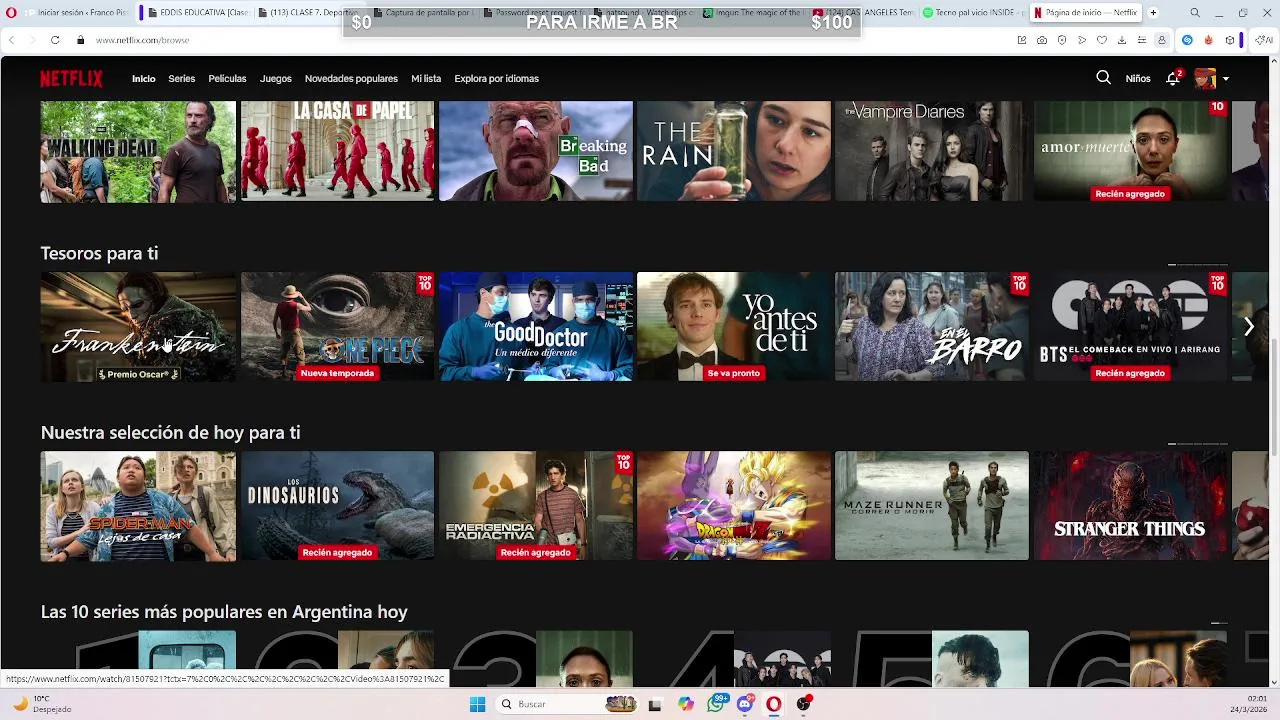Open Mi lista
The height and width of the screenshot is (720, 1280).
click(x=426, y=78)
